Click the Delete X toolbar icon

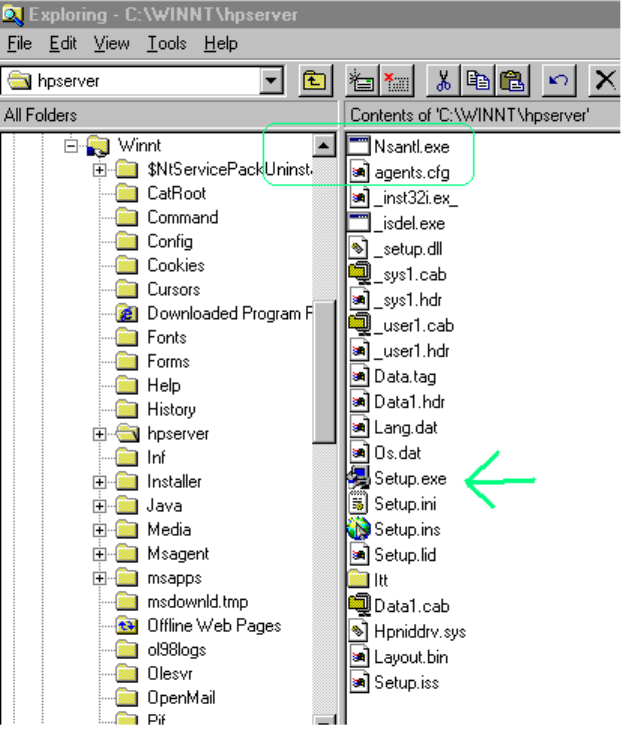click(606, 81)
